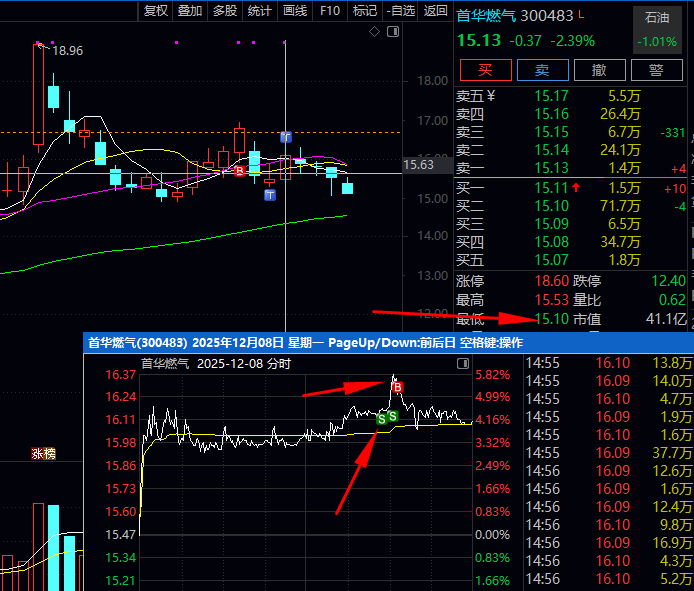The image size is (694, 591).
Task: Click 返回 to go back
Action: [436, 11]
